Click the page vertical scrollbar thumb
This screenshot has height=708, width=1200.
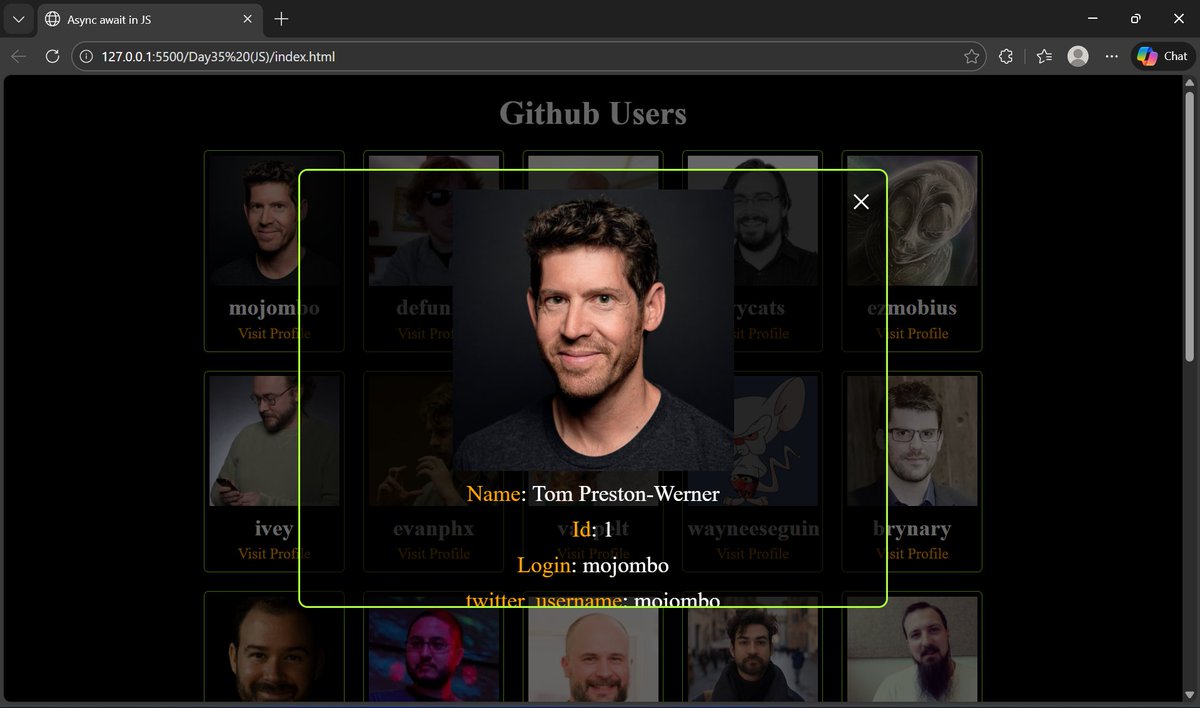coord(1189,225)
